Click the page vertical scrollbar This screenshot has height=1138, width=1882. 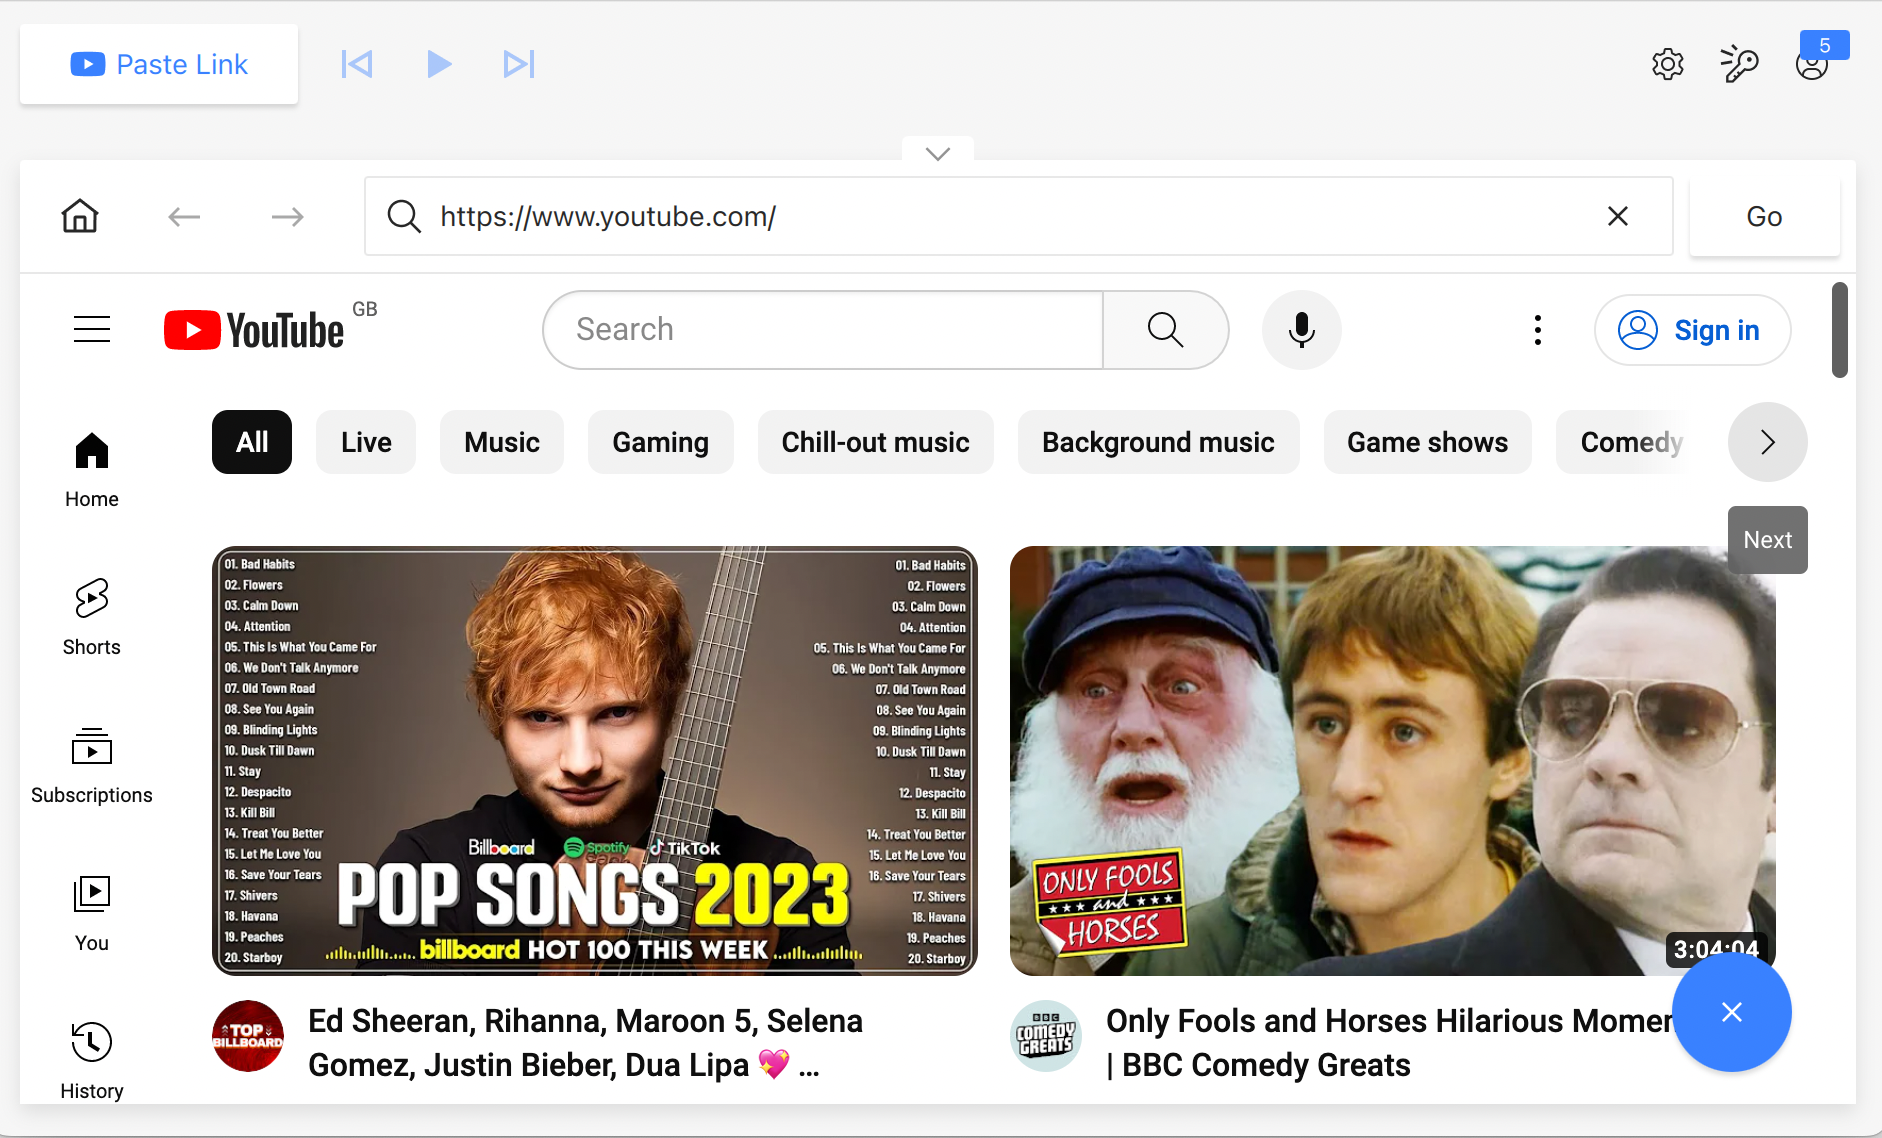(x=1840, y=330)
